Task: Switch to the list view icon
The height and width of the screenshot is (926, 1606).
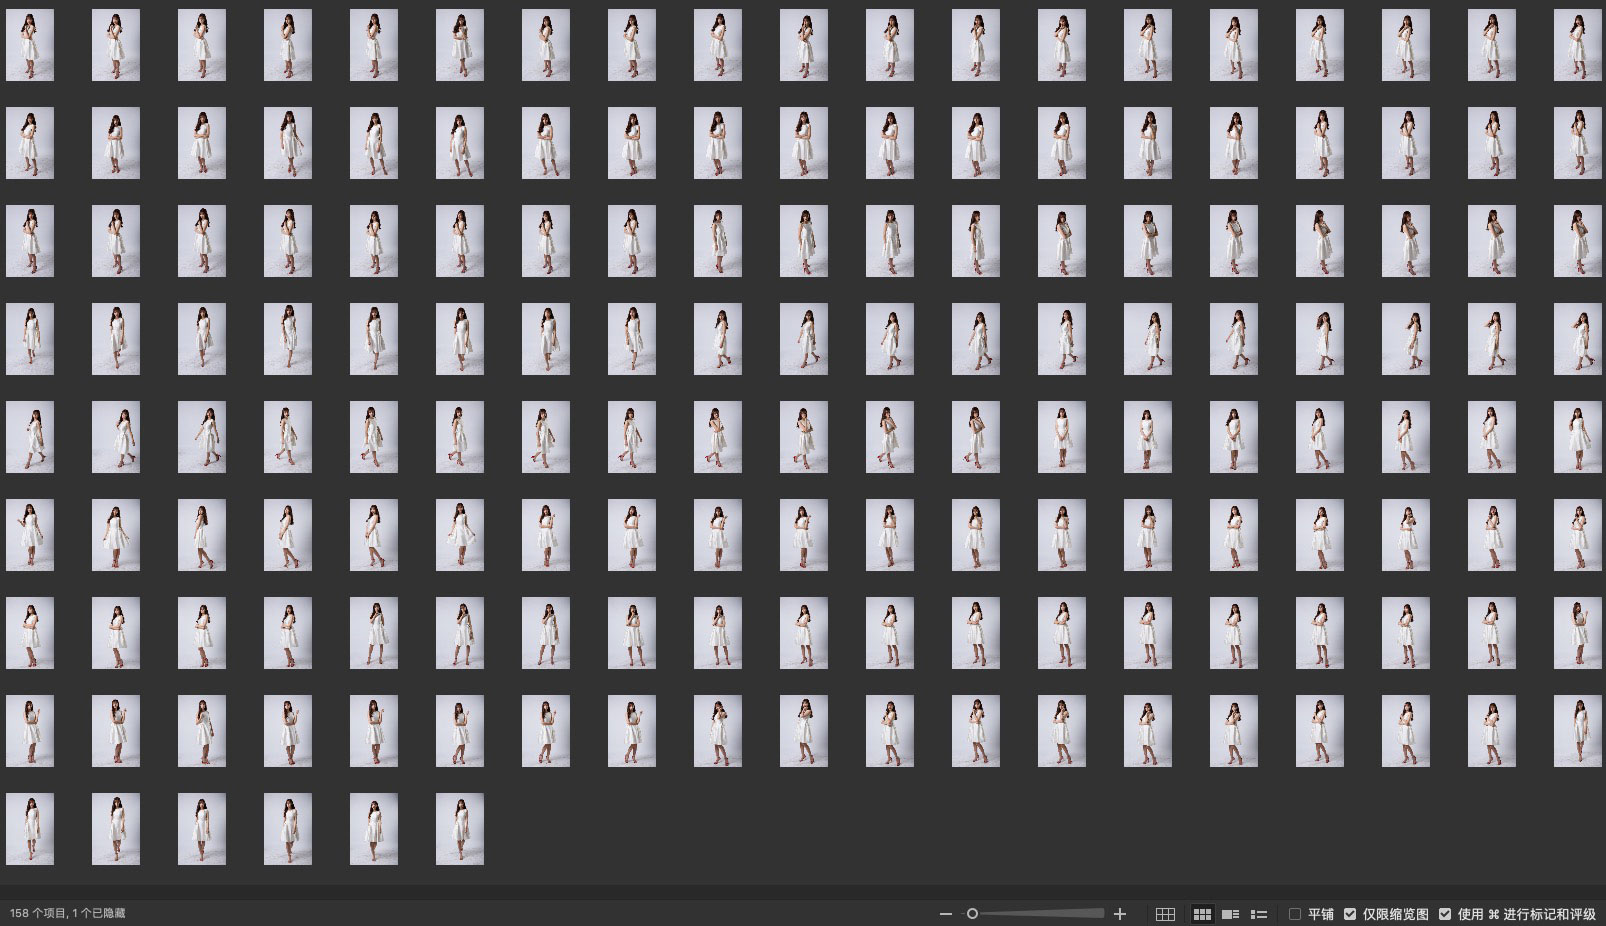Action: (1259, 914)
